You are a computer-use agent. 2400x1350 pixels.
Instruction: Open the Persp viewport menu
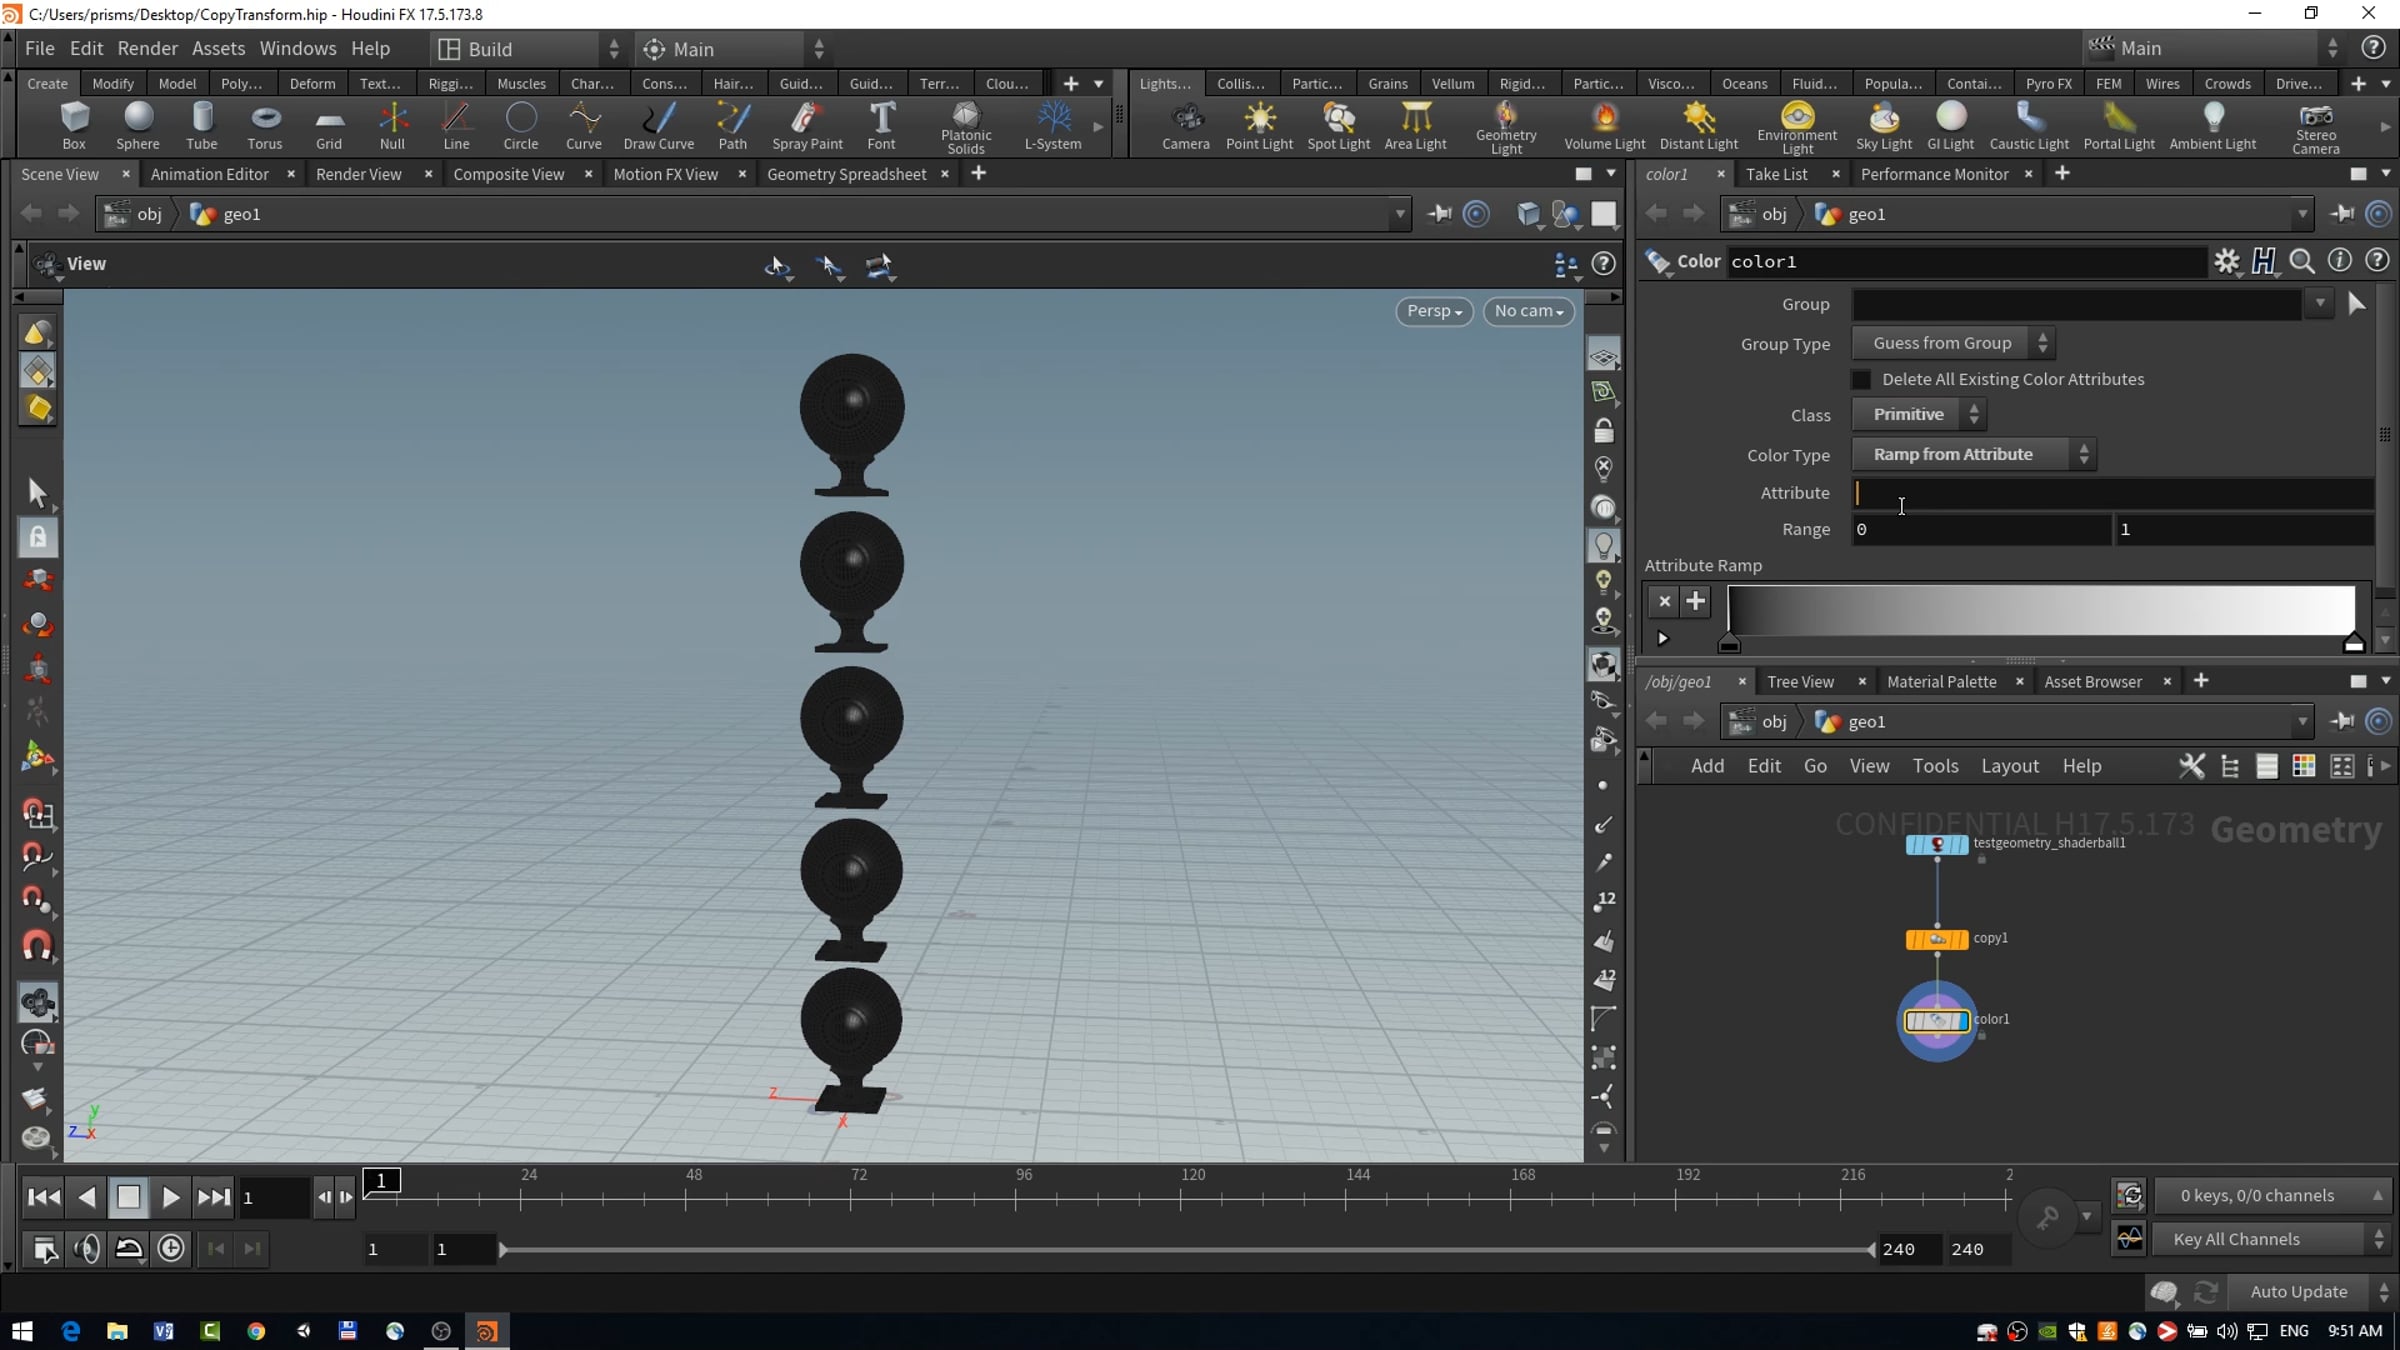1434,311
